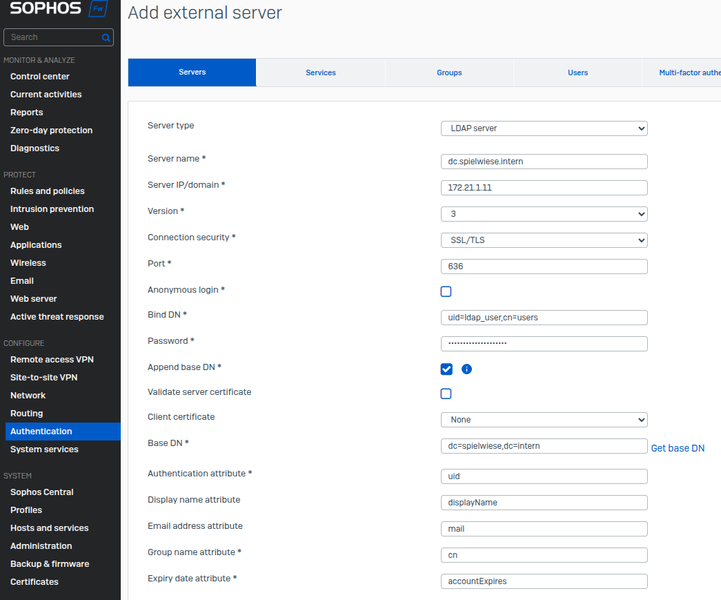Image resolution: width=721 pixels, height=600 pixels.
Task: Click the Get base DN link
Action: 677,448
